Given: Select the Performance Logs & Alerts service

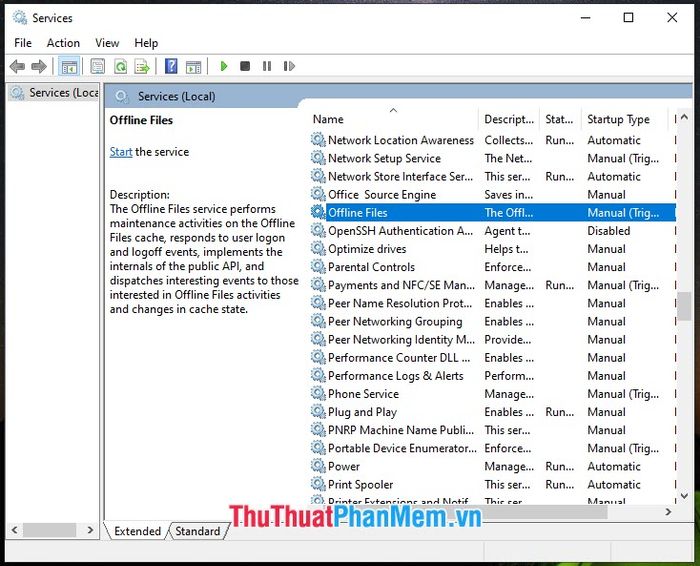Looking at the screenshot, I should tap(493, 376).
